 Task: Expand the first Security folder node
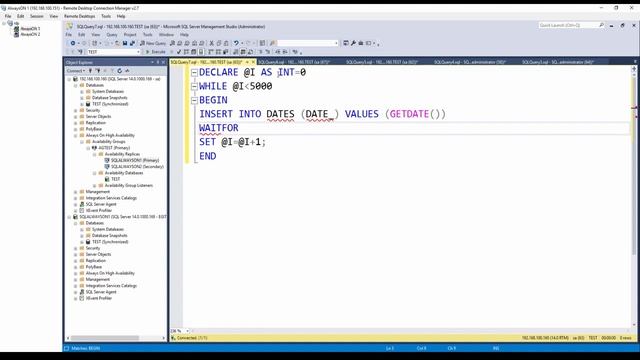(x=76, y=110)
